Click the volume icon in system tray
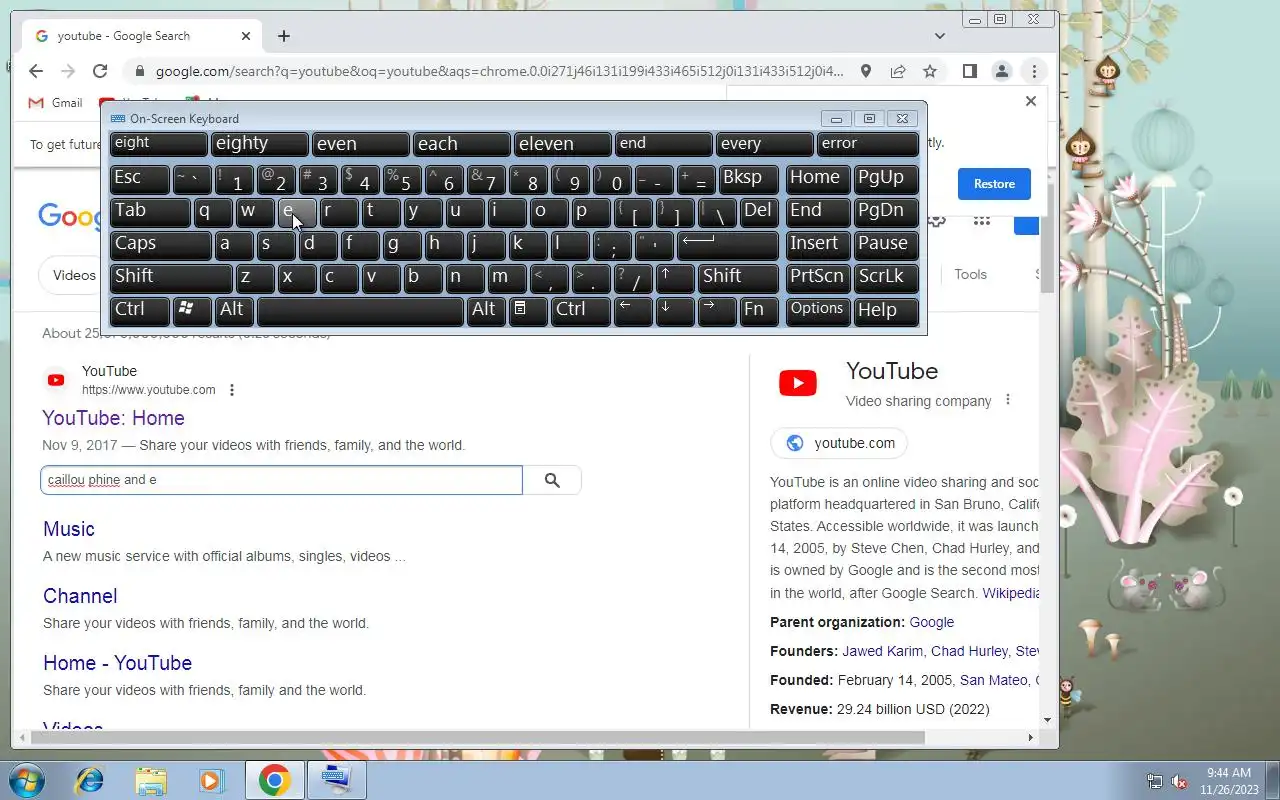The image size is (1280, 800). [x=1180, y=781]
